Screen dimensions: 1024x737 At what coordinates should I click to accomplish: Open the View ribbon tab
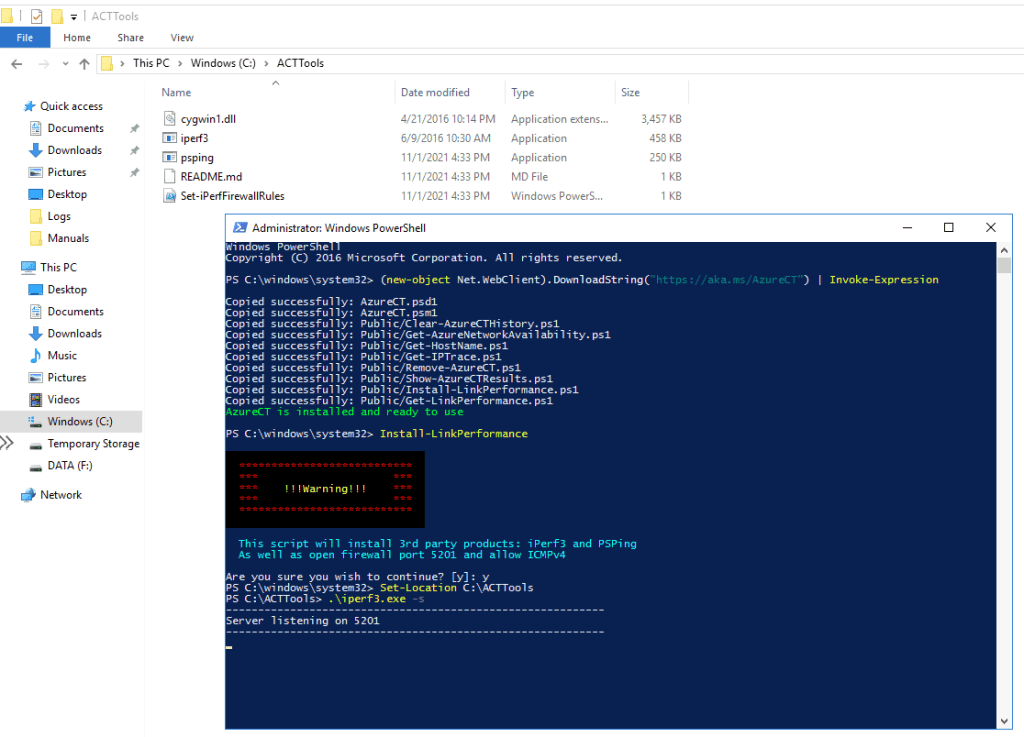click(x=182, y=38)
